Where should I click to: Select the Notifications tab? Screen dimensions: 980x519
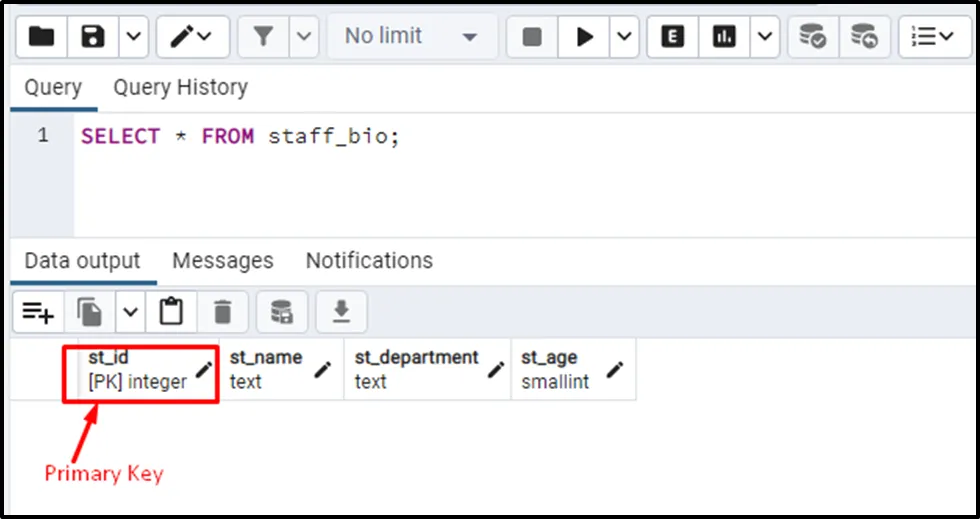369,261
